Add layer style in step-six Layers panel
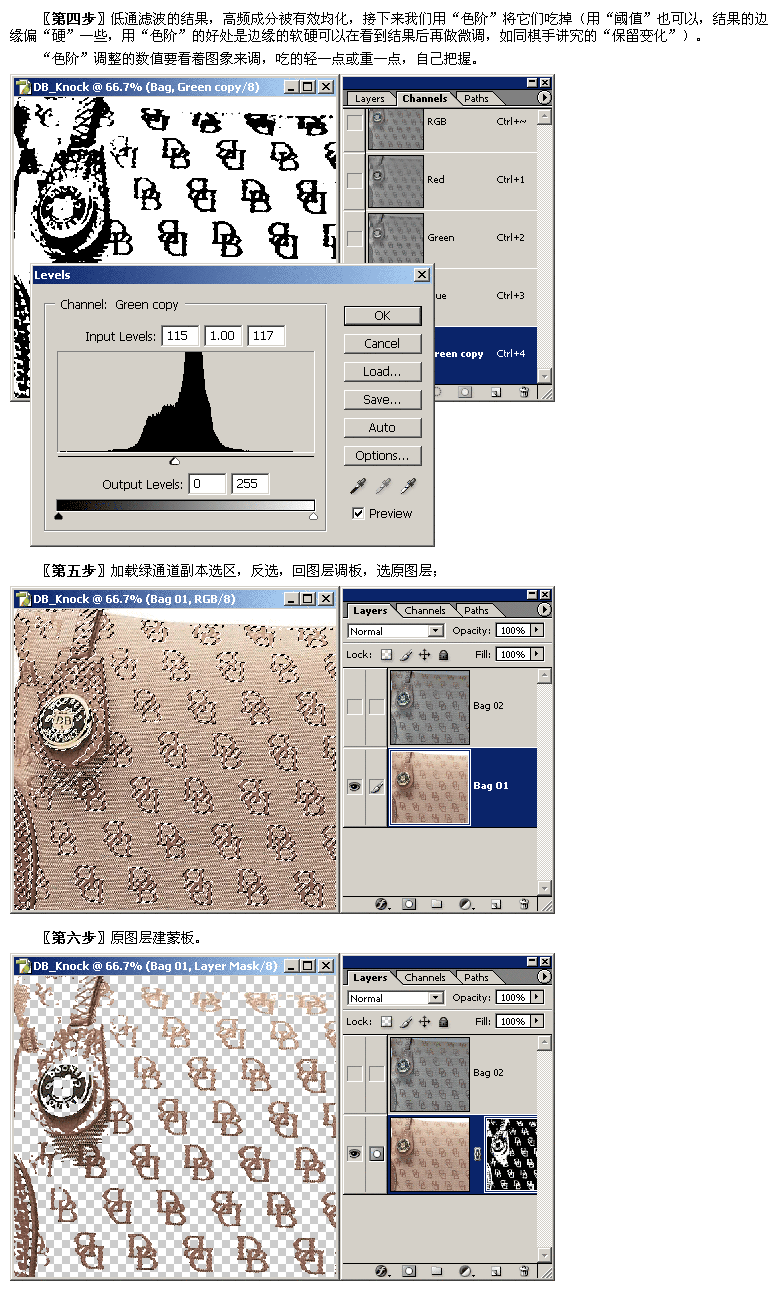 click(381, 1271)
